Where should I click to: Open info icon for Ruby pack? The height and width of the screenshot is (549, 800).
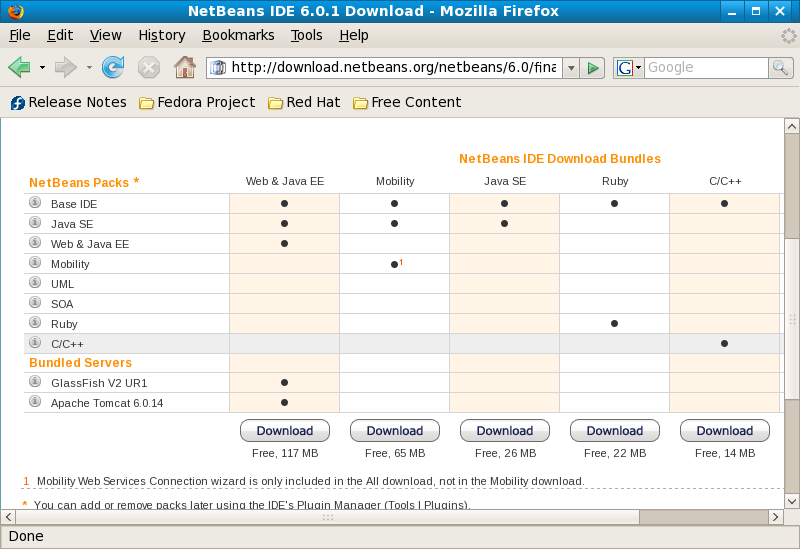pos(35,322)
